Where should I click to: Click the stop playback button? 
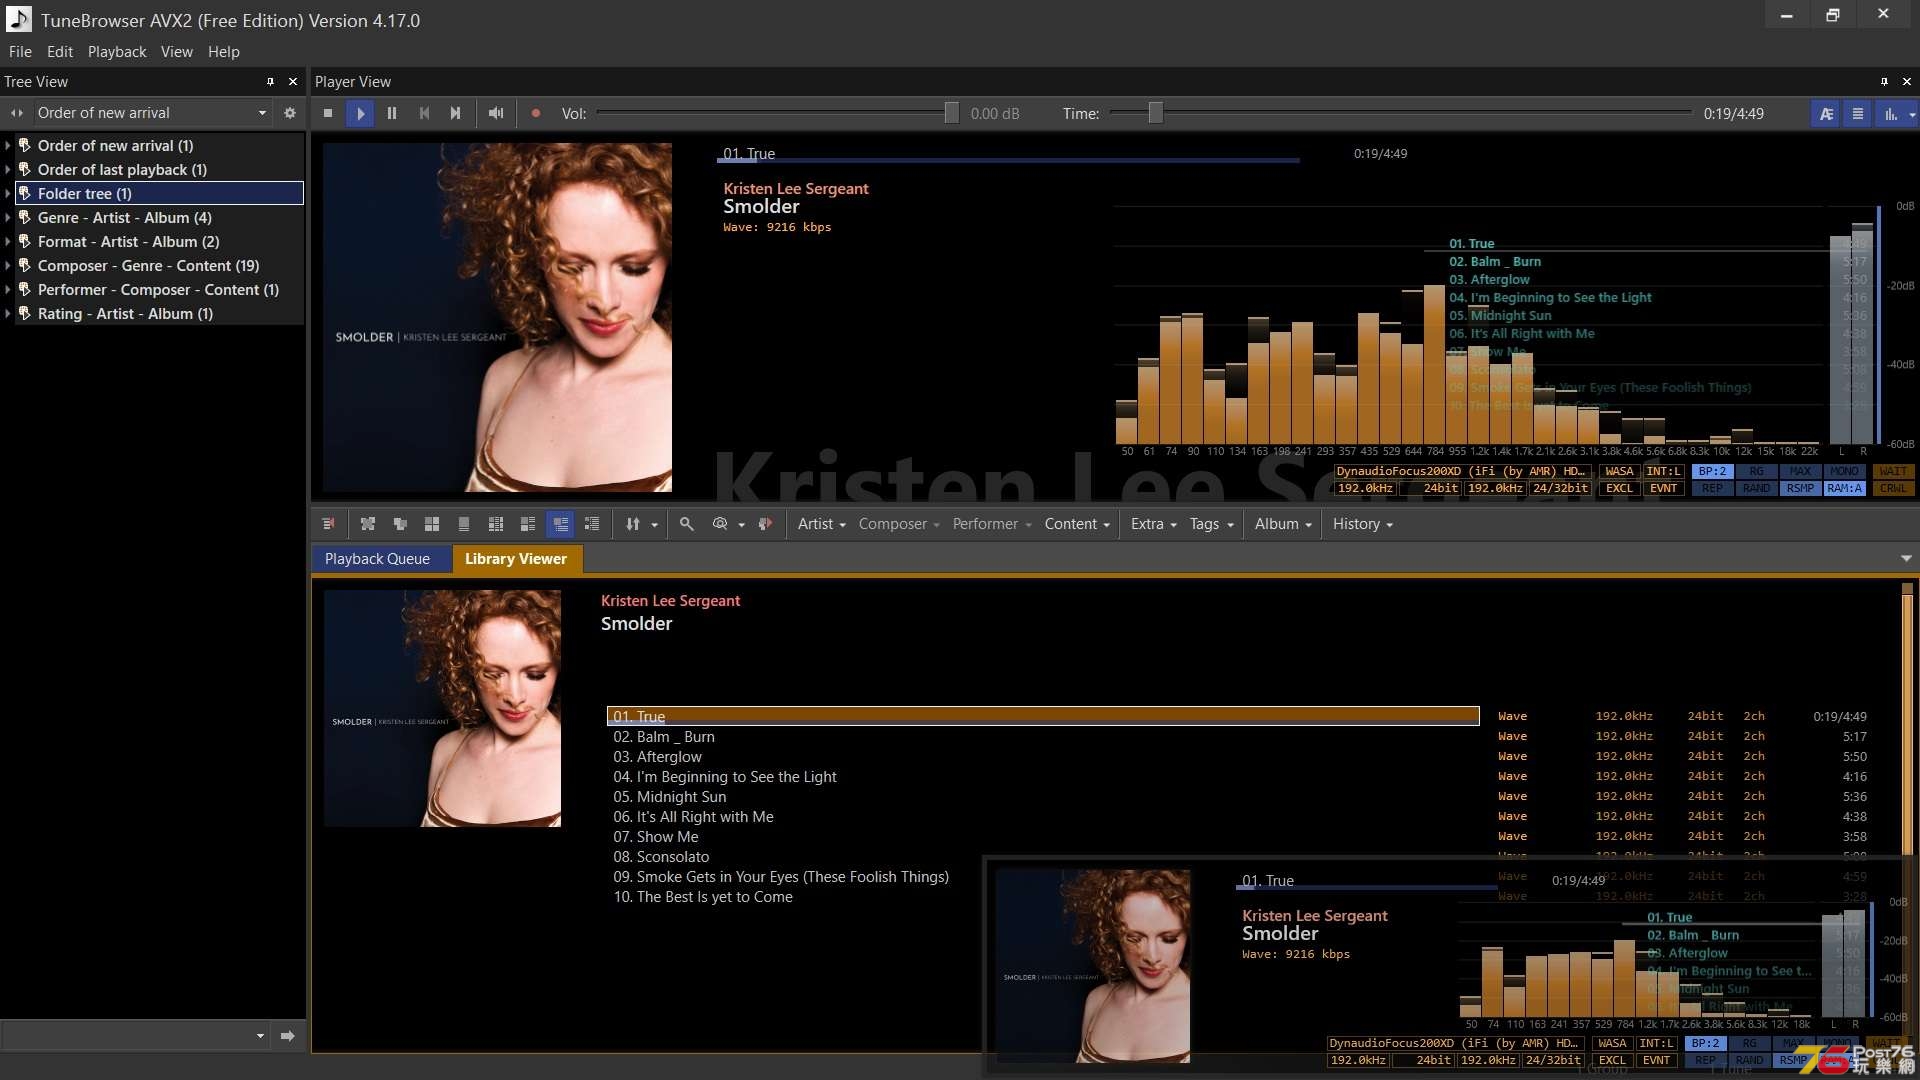coord(327,112)
